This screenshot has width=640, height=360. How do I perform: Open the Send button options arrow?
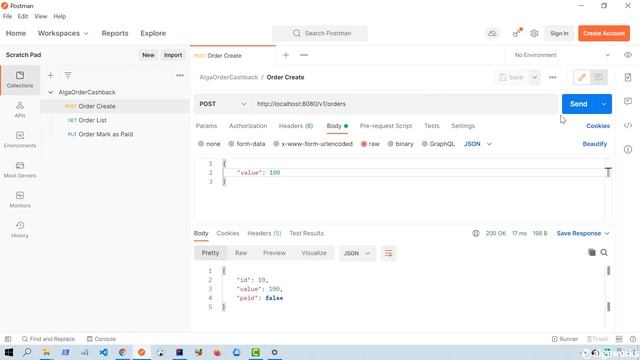pyautogui.click(x=604, y=104)
